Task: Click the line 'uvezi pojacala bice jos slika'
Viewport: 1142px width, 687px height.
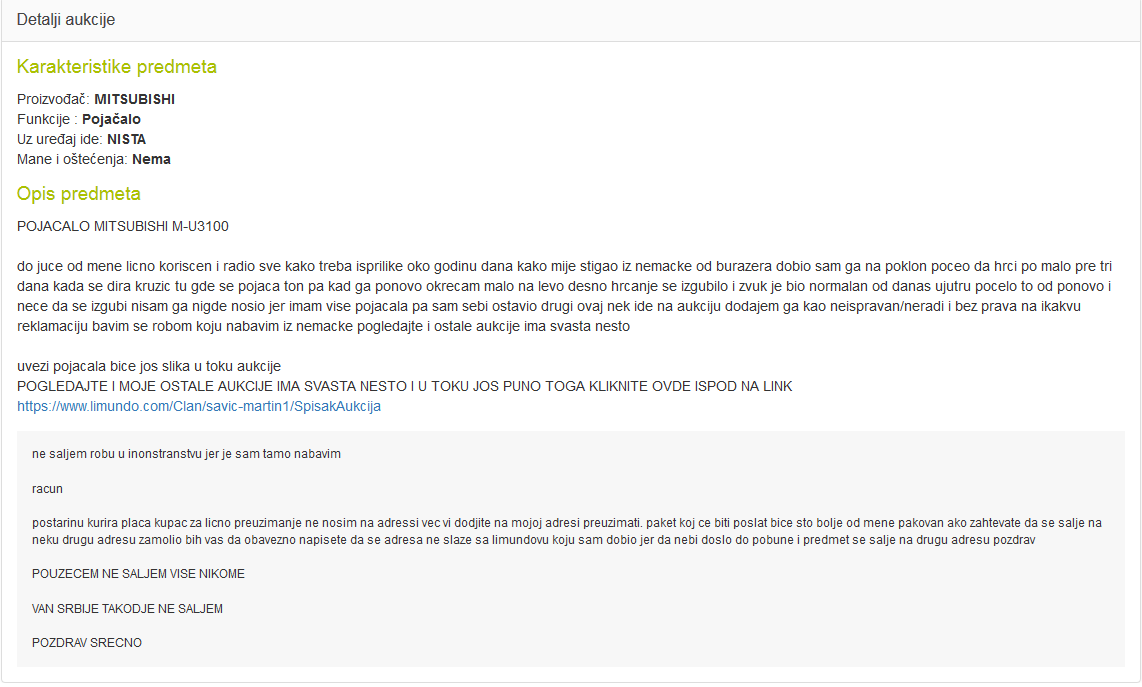Action: click(x=149, y=366)
